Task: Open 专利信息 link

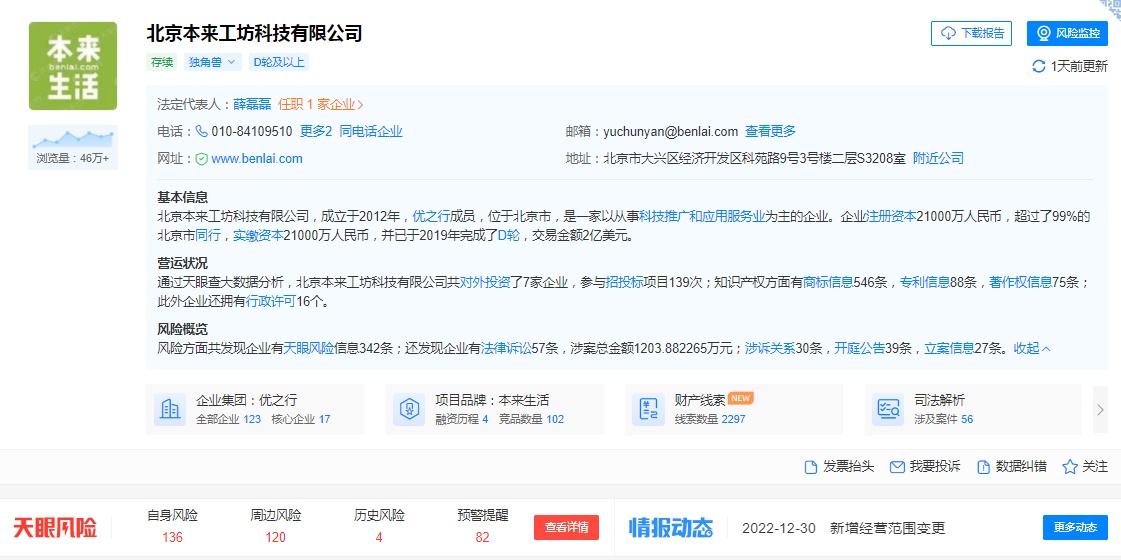Action: coord(924,283)
